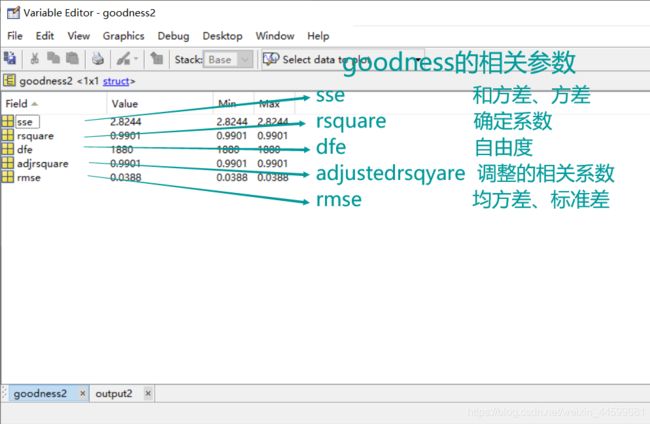The image size is (650, 424).
Task: Open the Stack Base dropdown
Action: tap(228, 59)
